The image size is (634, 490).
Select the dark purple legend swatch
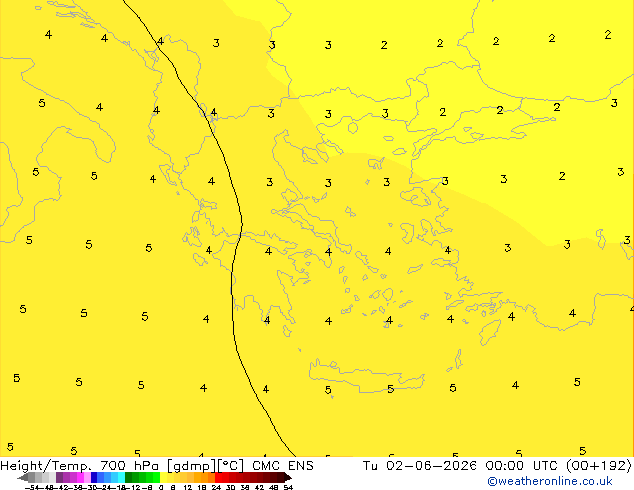[x=59, y=477]
